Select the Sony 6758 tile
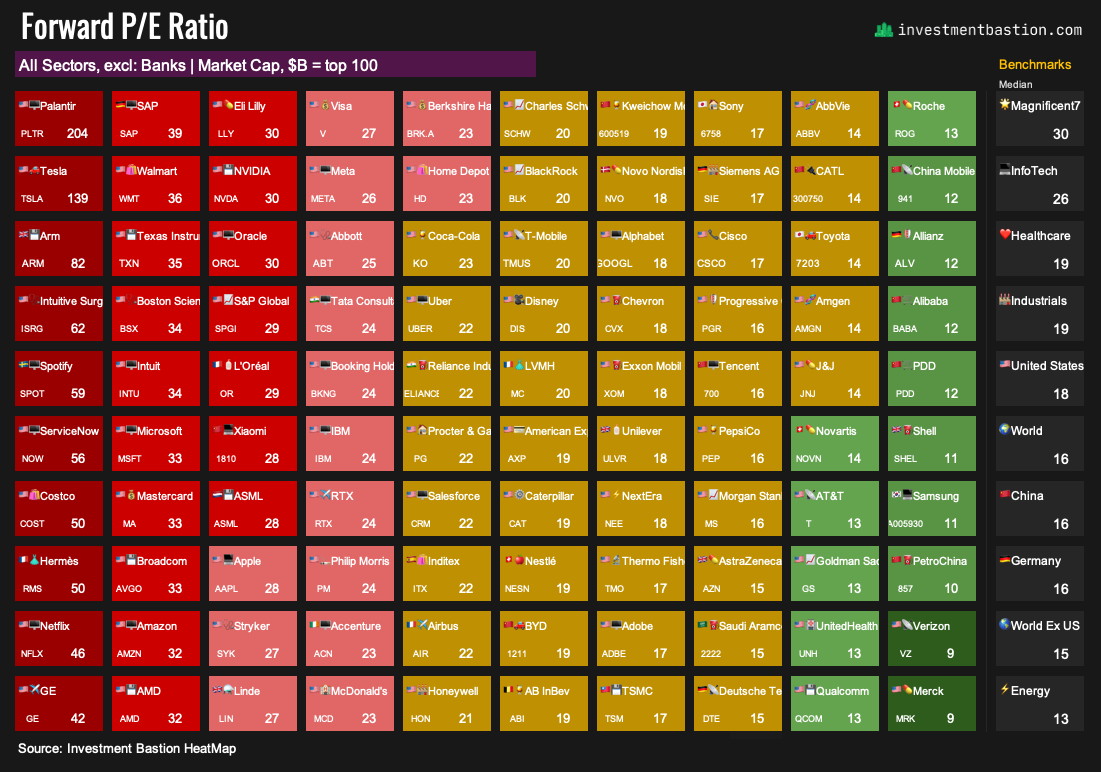 pos(737,118)
